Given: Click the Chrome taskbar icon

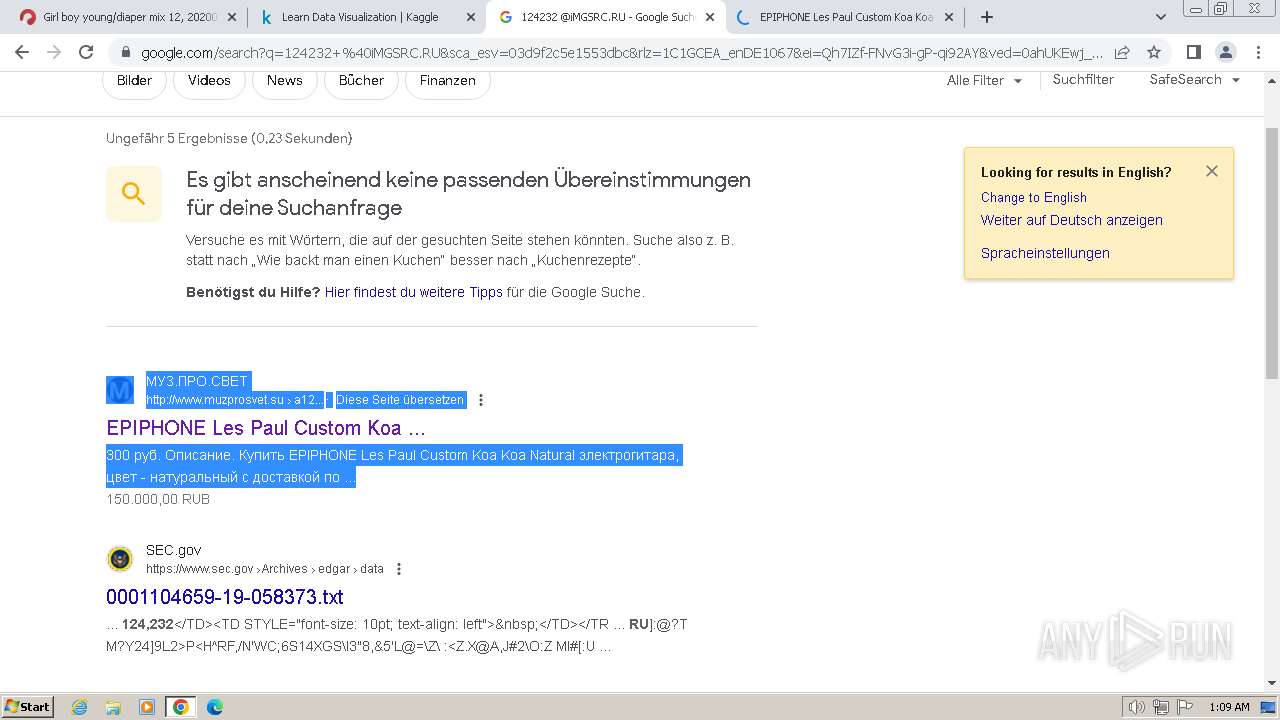Looking at the screenshot, I should [x=181, y=707].
